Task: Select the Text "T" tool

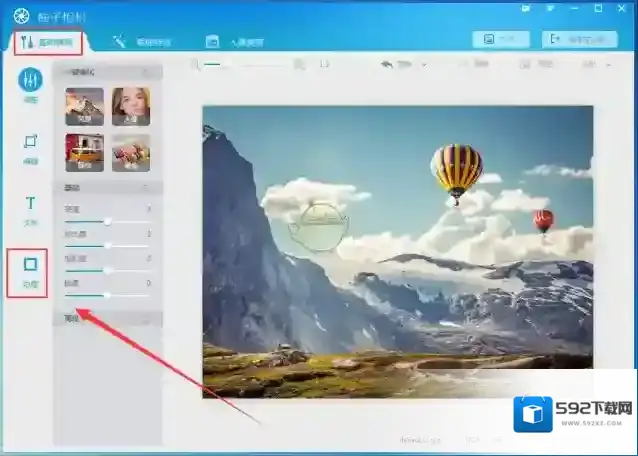Action: click(30, 208)
